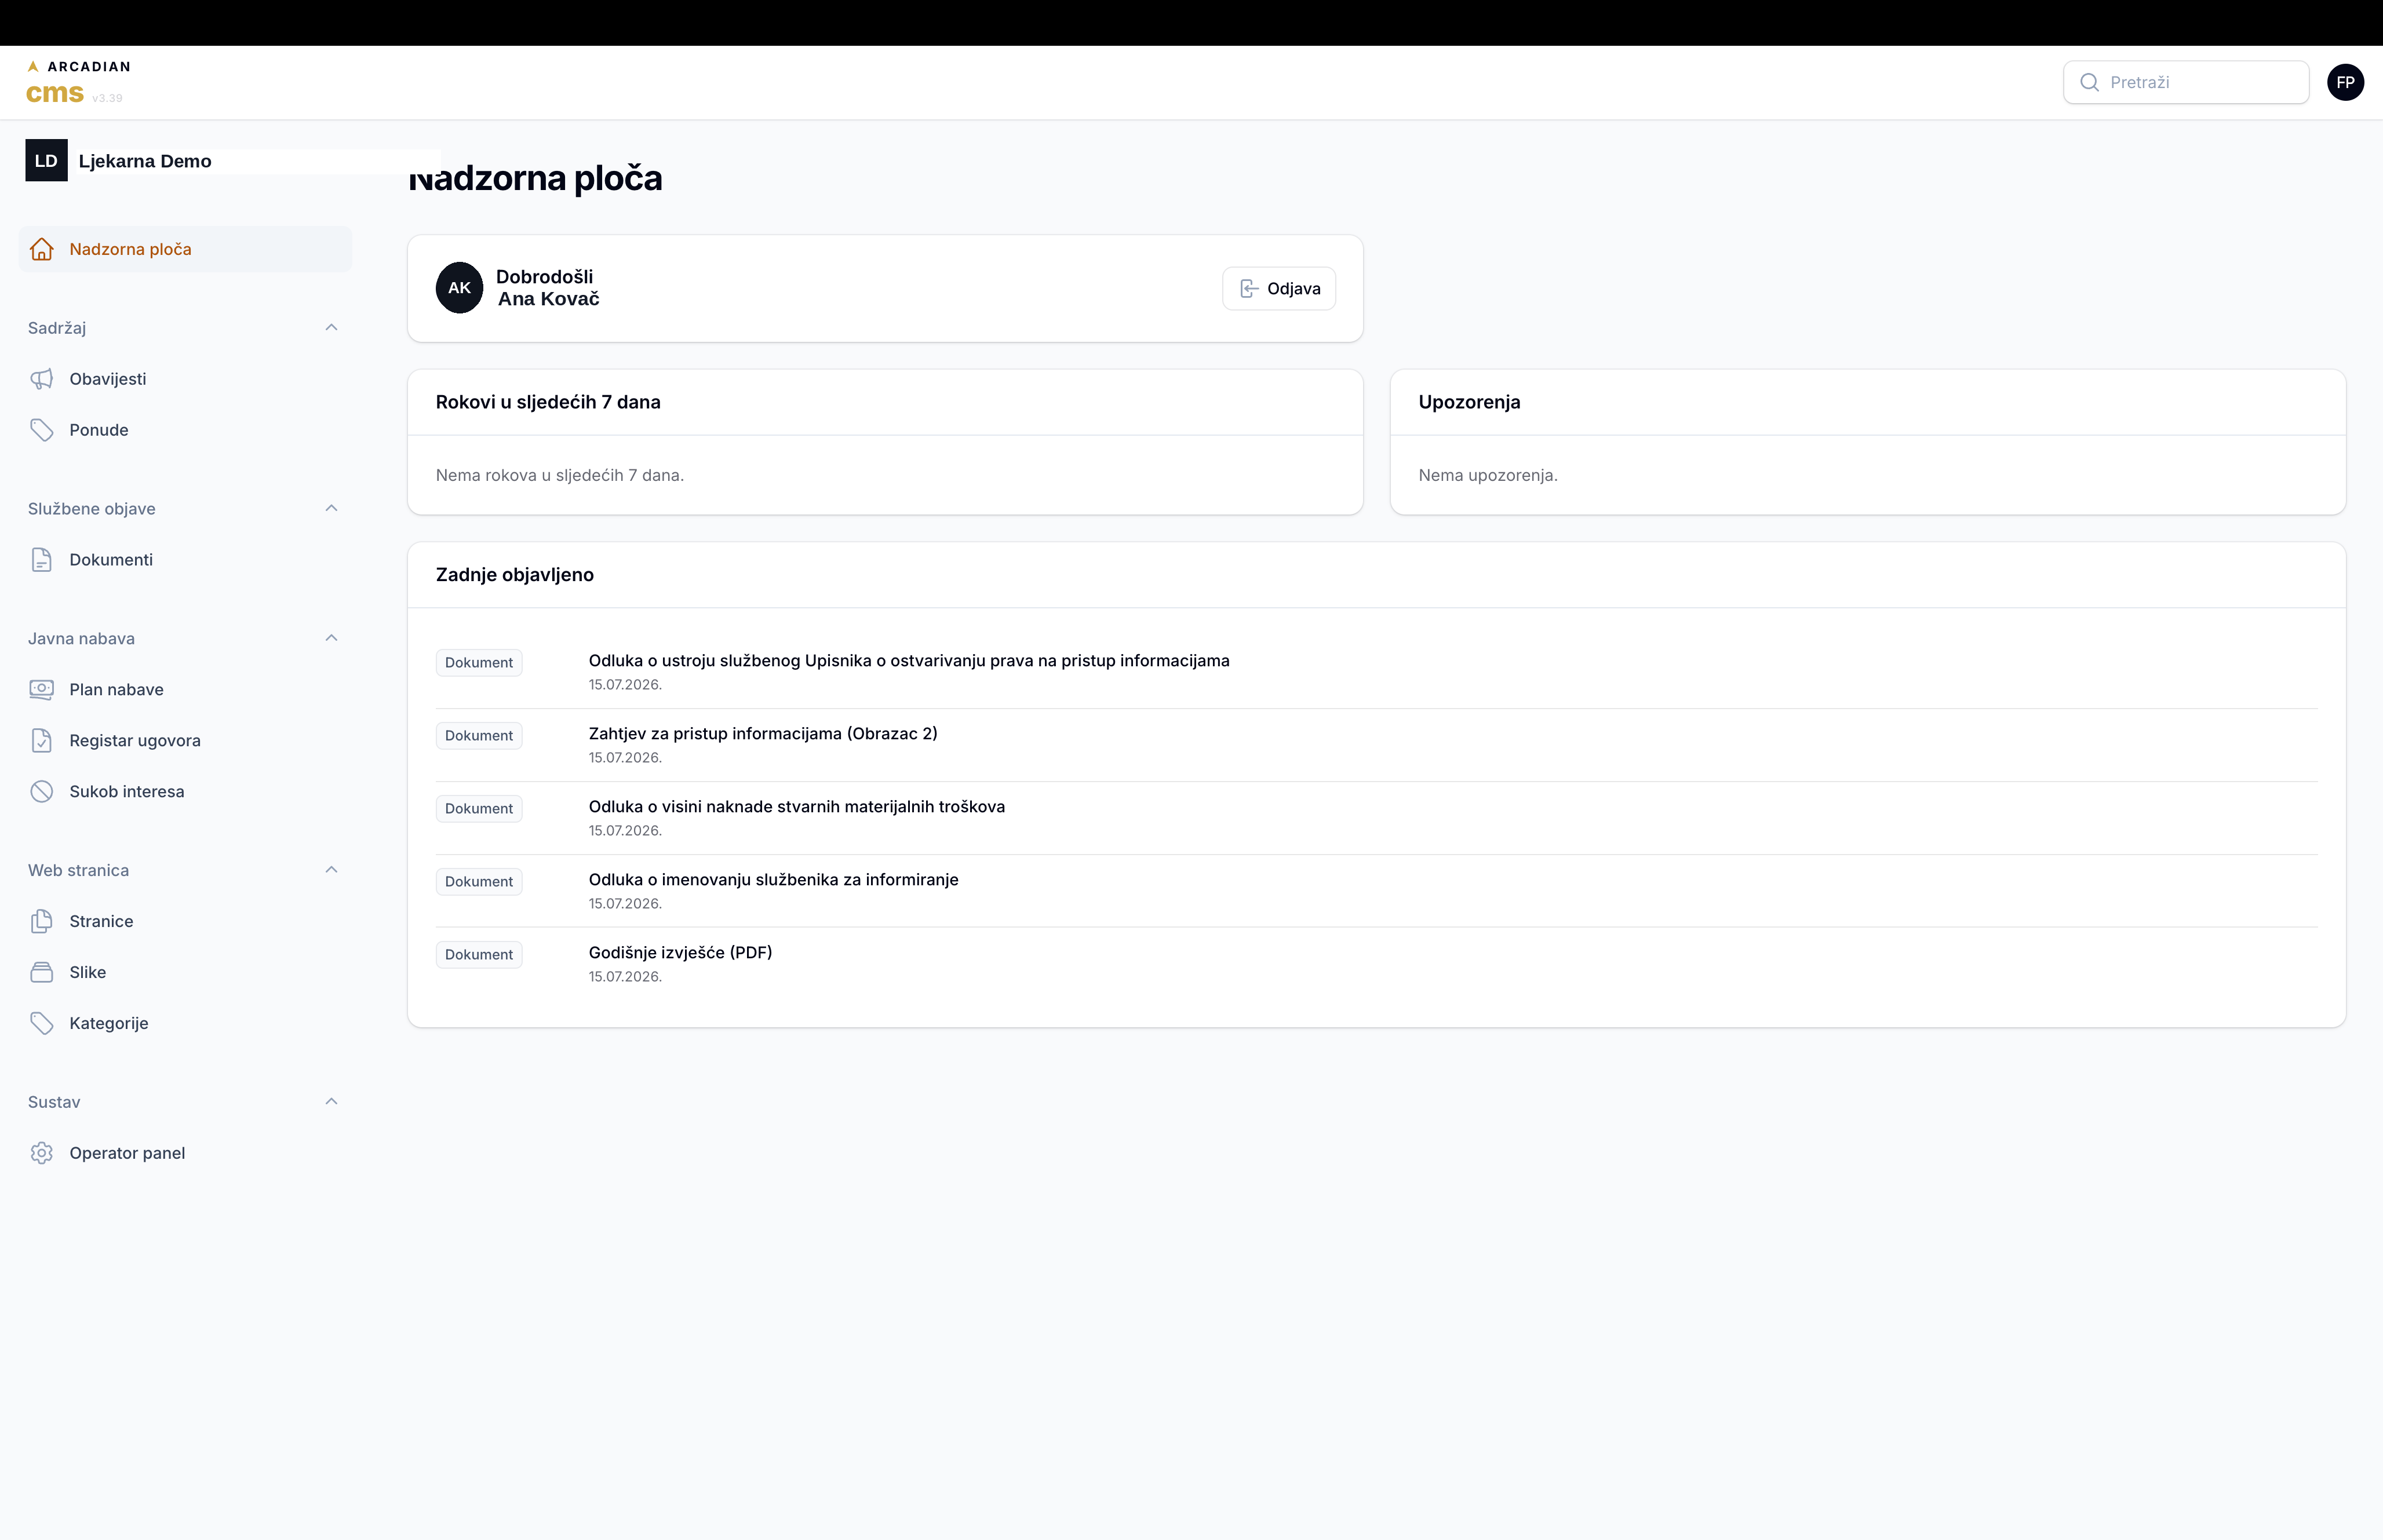Click the Nadzorna ploča home icon
Image resolution: width=2383 pixels, height=1540 pixels.
41,249
